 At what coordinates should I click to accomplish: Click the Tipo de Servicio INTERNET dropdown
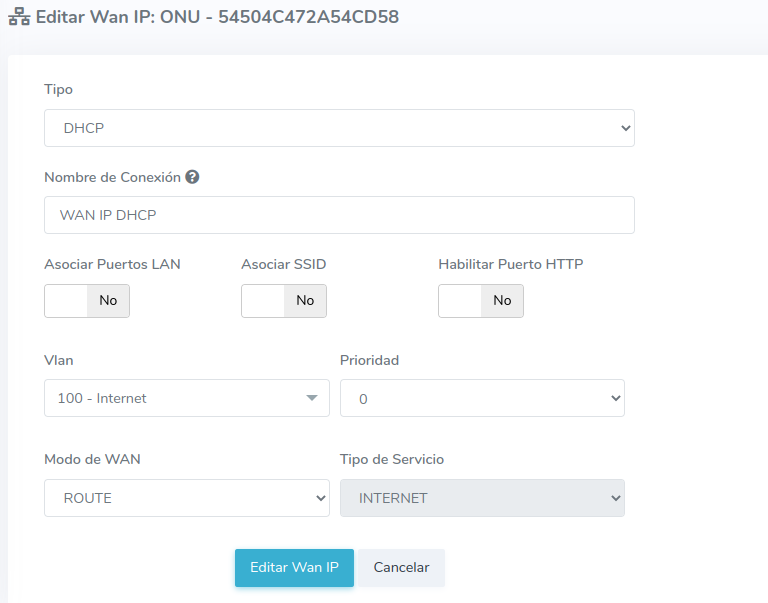click(x=482, y=498)
